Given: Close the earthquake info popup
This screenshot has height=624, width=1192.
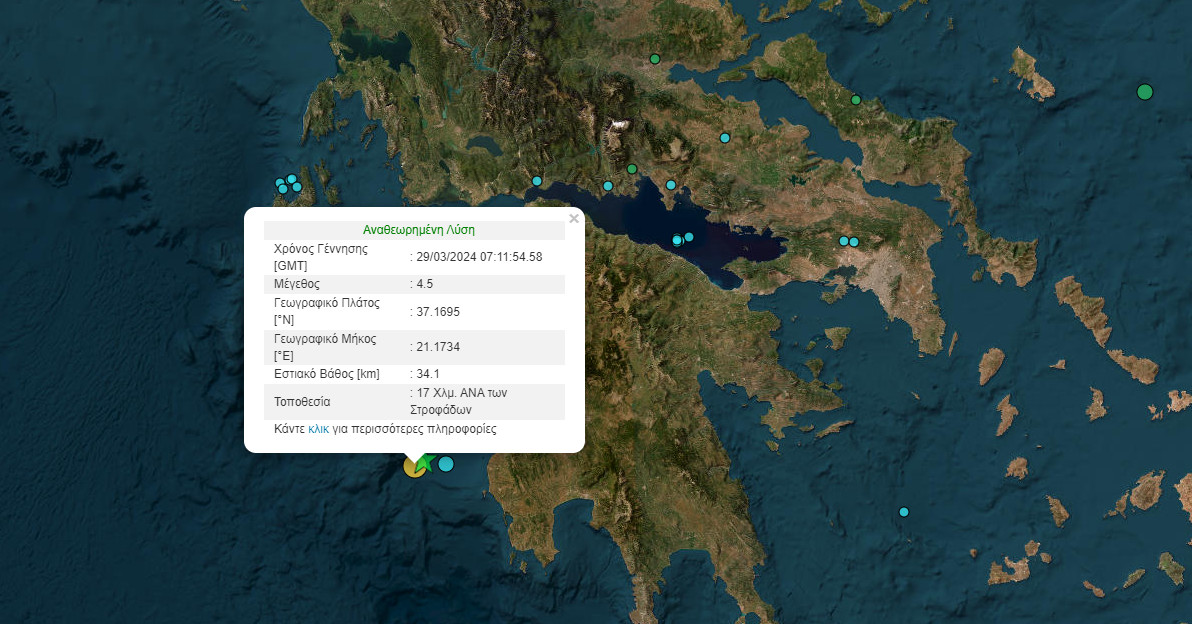Looking at the screenshot, I should pyautogui.click(x=574, y=218).
